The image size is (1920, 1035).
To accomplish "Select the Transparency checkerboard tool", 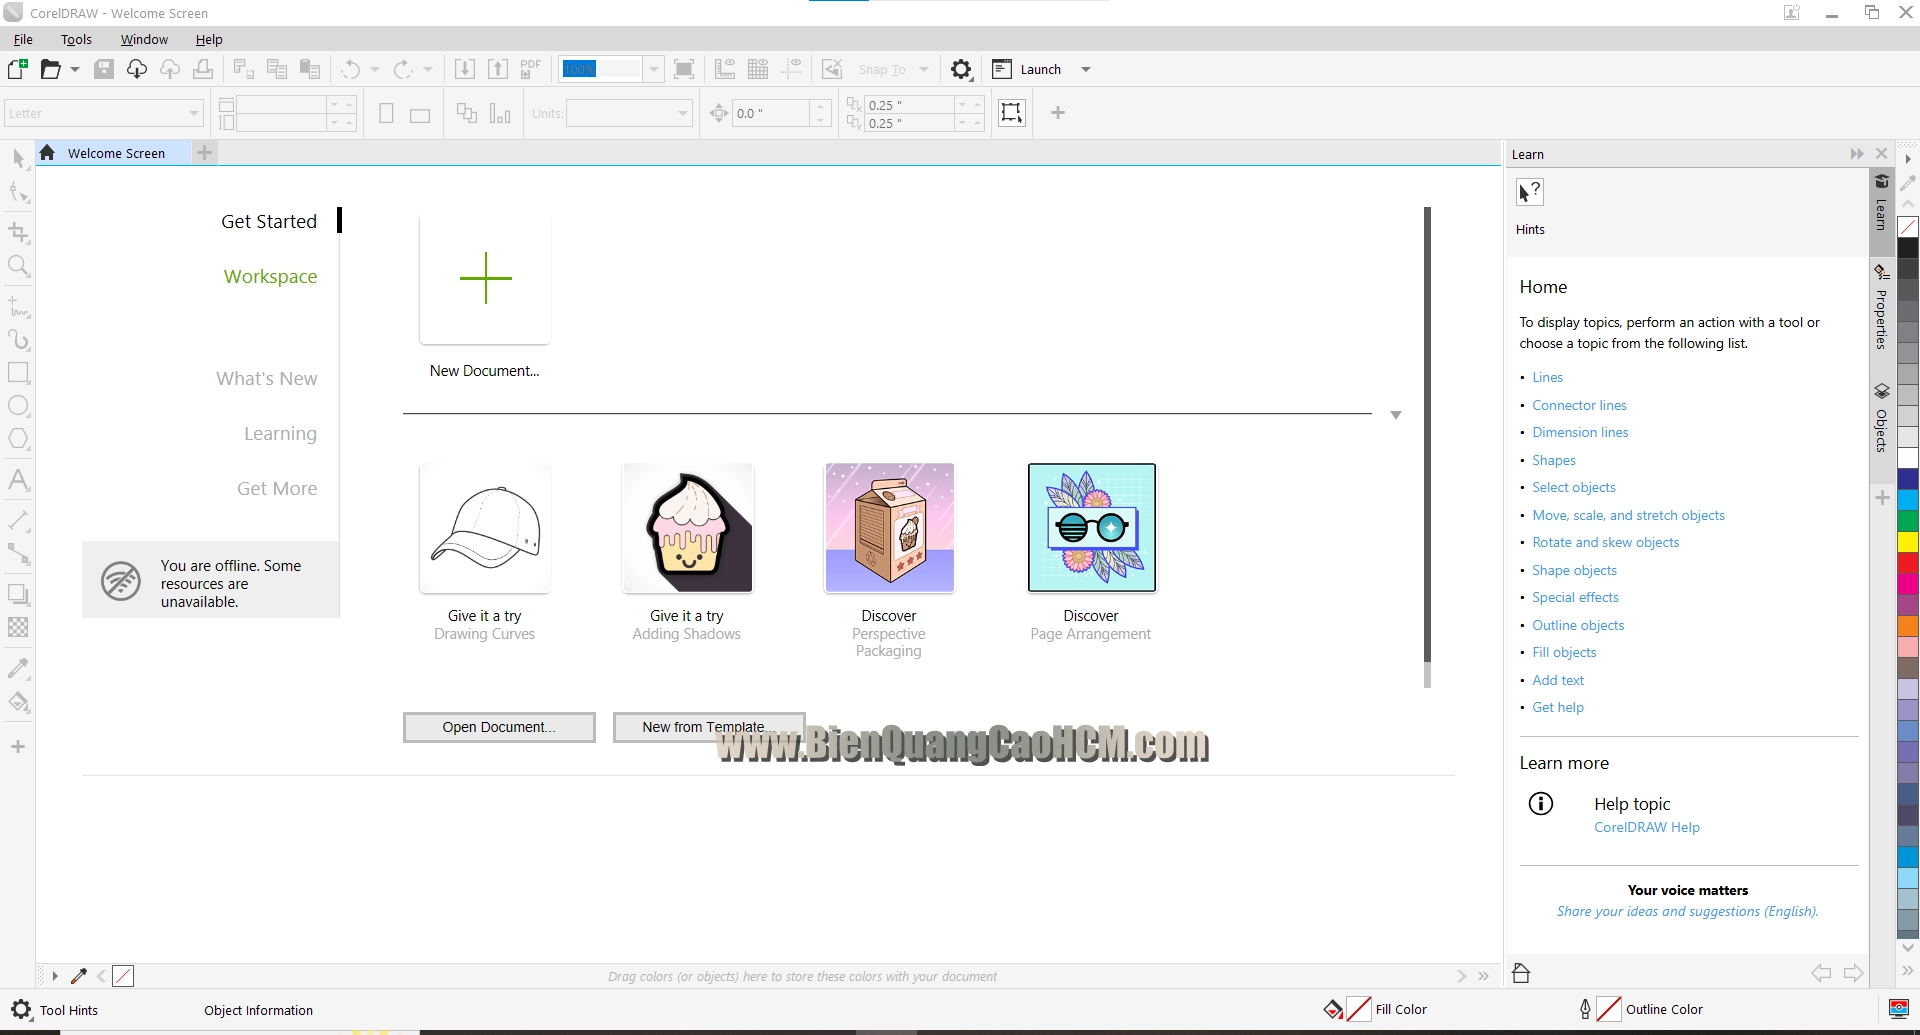I will [x=18, y=627].
